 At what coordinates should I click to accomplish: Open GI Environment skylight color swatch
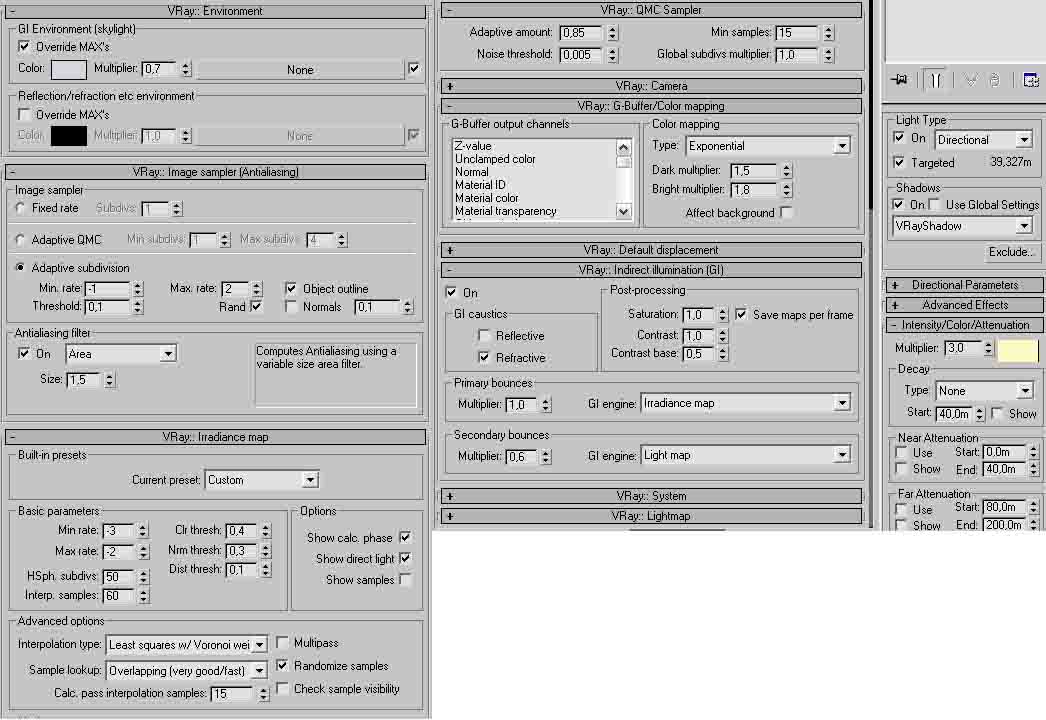[x=69, y=69]
